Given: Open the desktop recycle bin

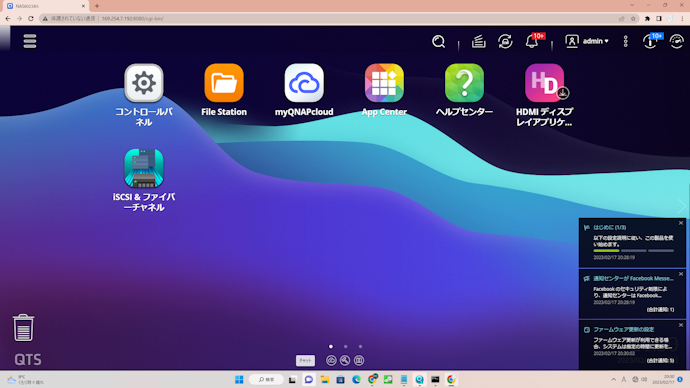Looking at the screenshot, I should point(23,327).
